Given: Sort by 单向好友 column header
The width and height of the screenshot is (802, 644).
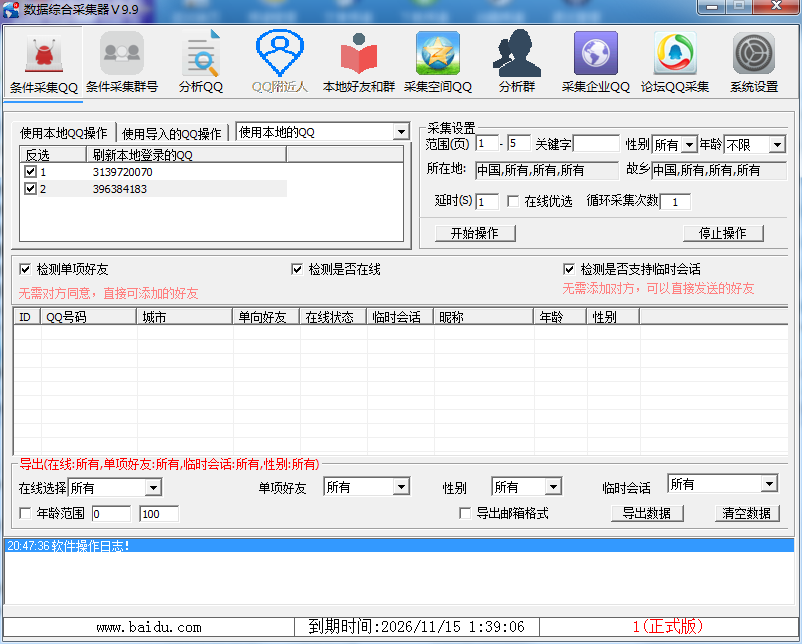Looking at the screenshot, I should click(x=266, y=317).
